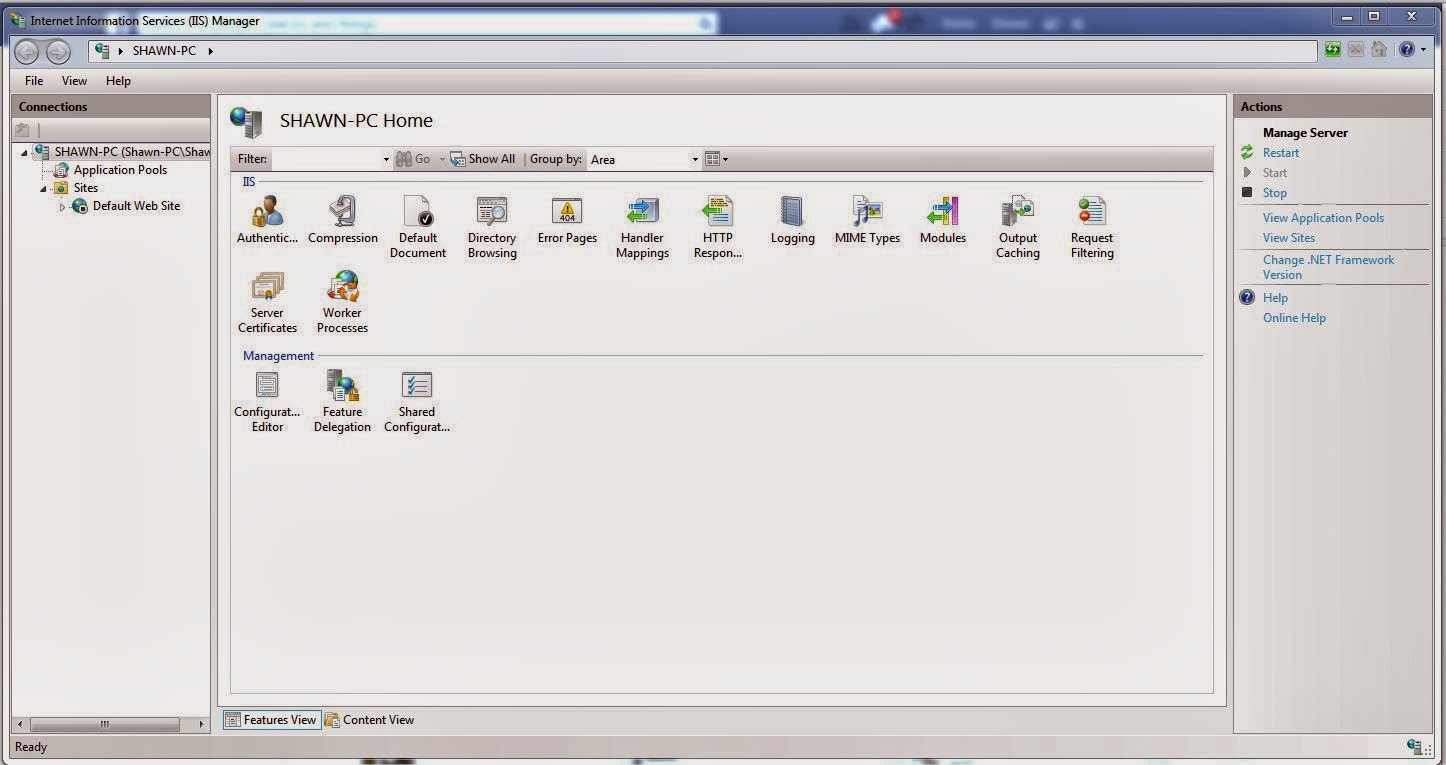Image resolution: width=1446 pixels, height=765 pixels.
Task: Open the Authentication feature icon
Action: click(267, 220)
